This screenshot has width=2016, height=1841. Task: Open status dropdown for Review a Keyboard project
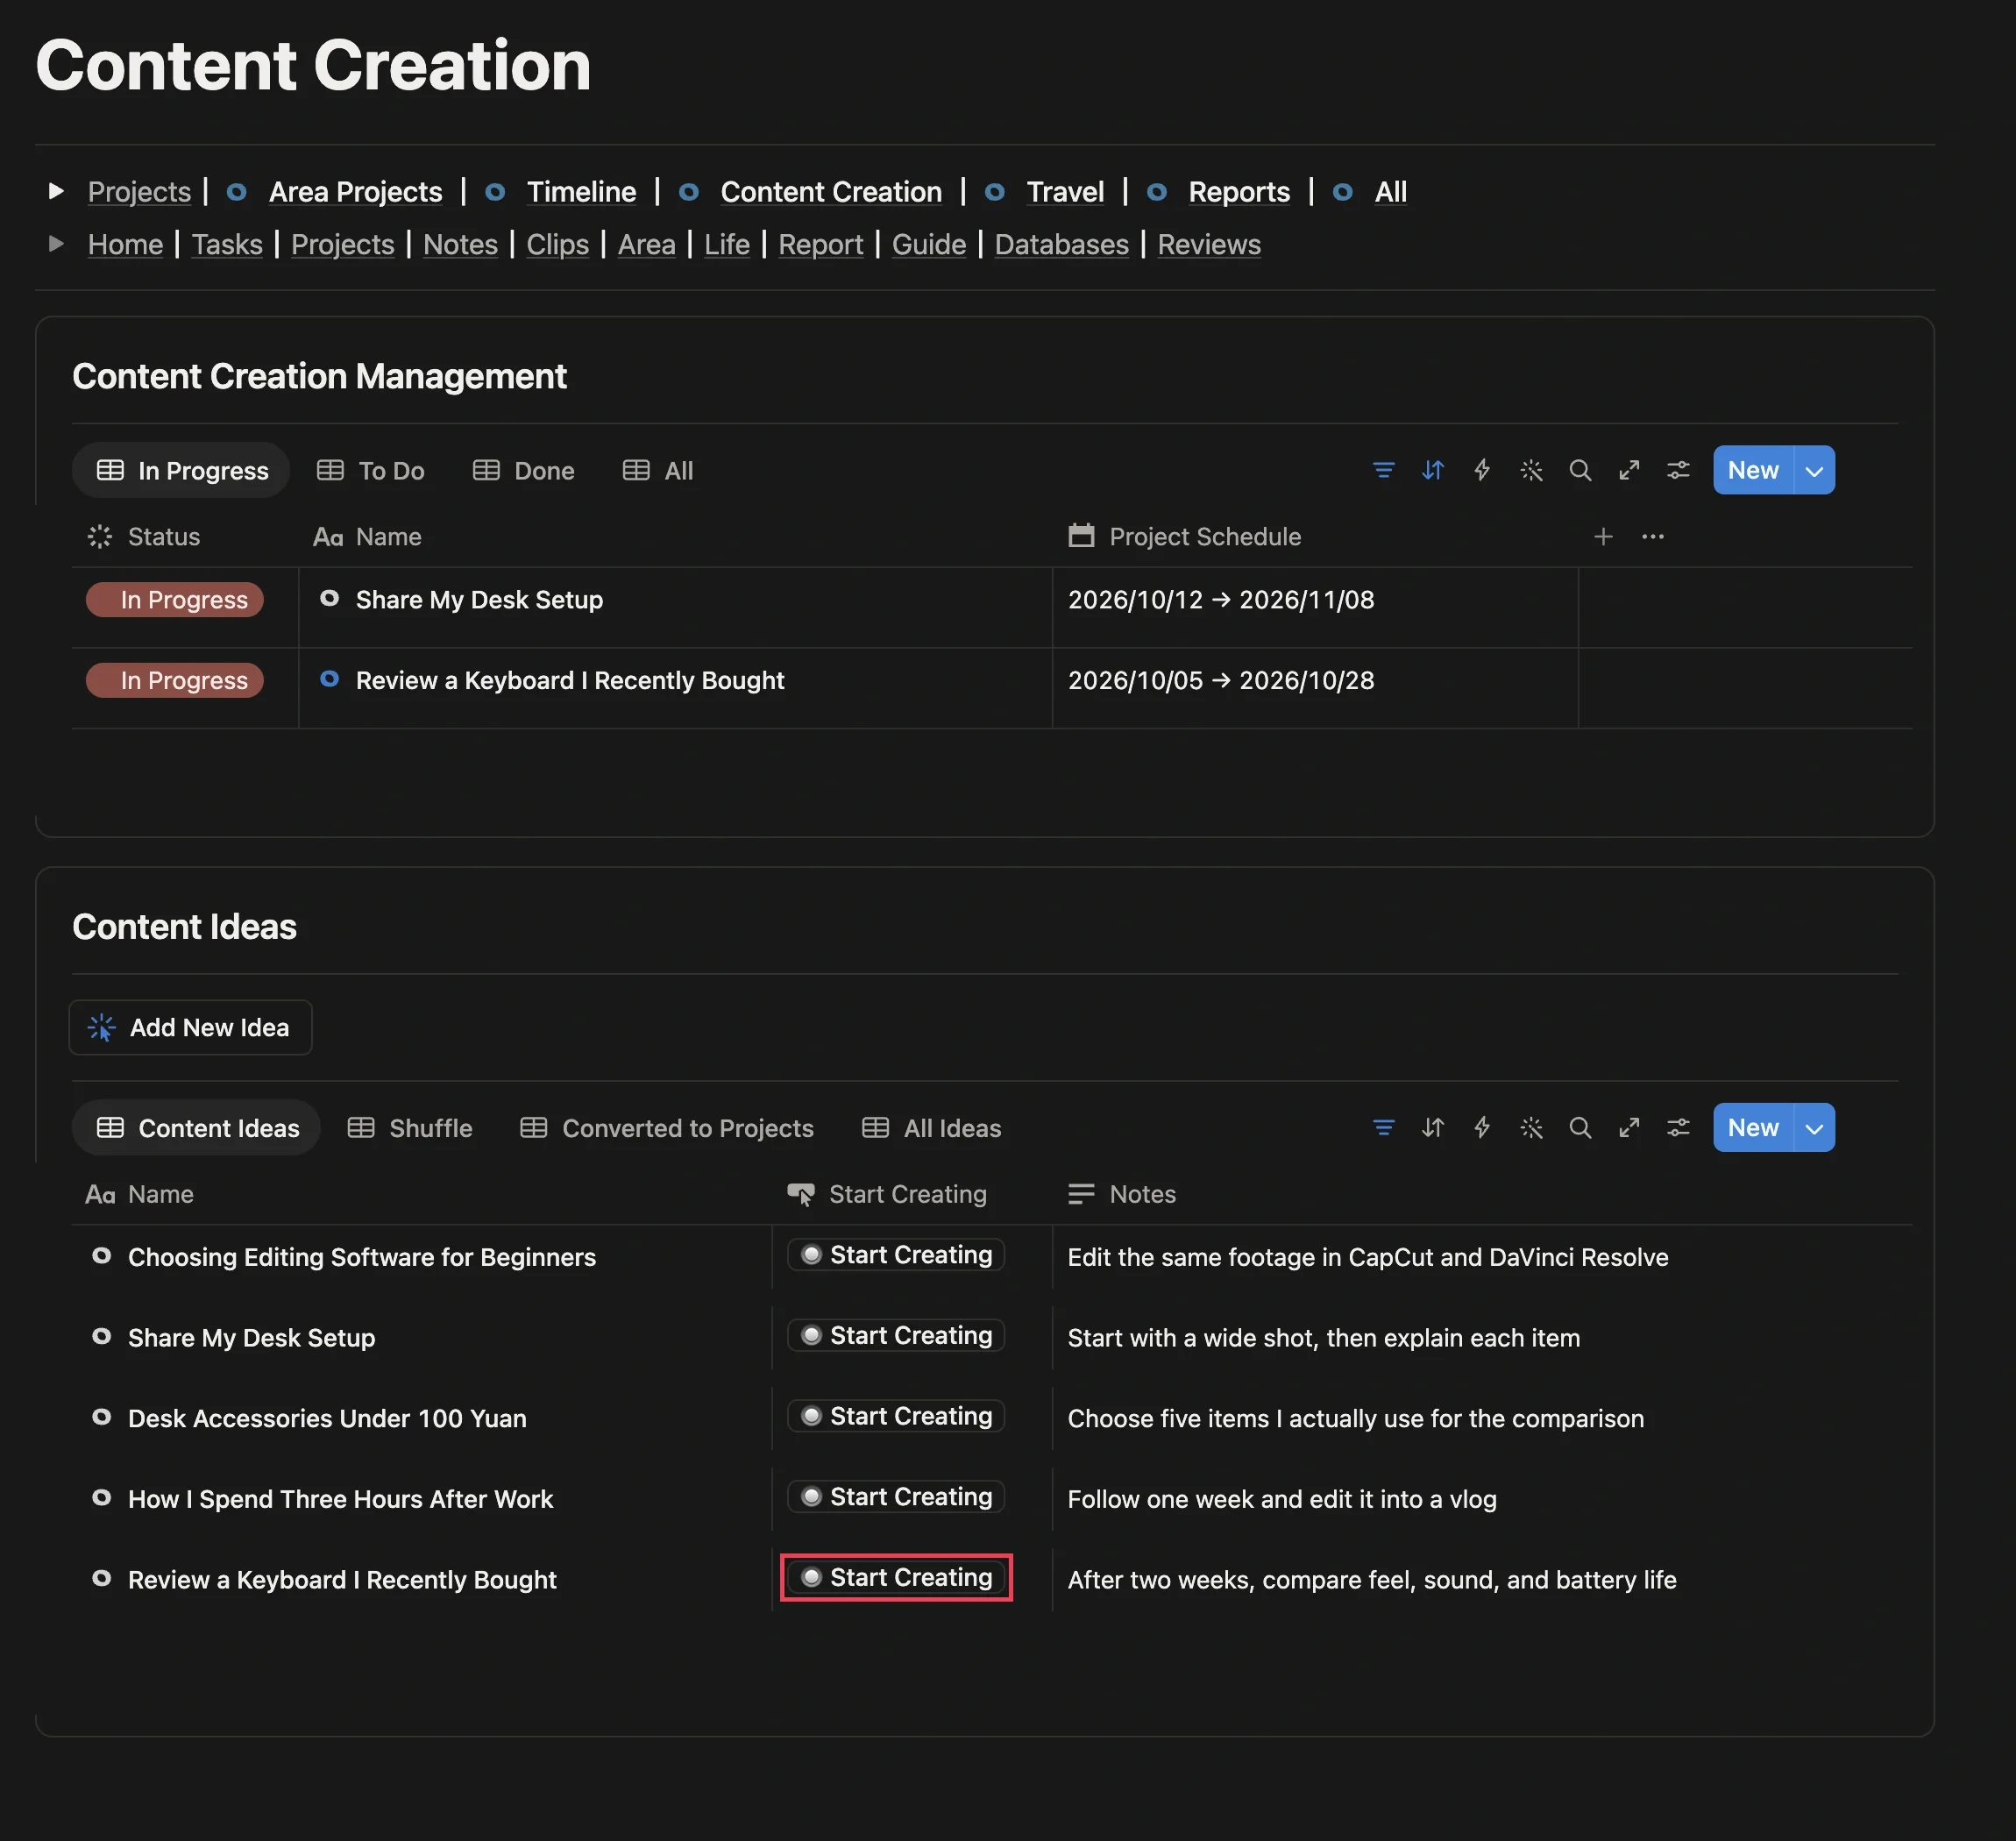175,680
